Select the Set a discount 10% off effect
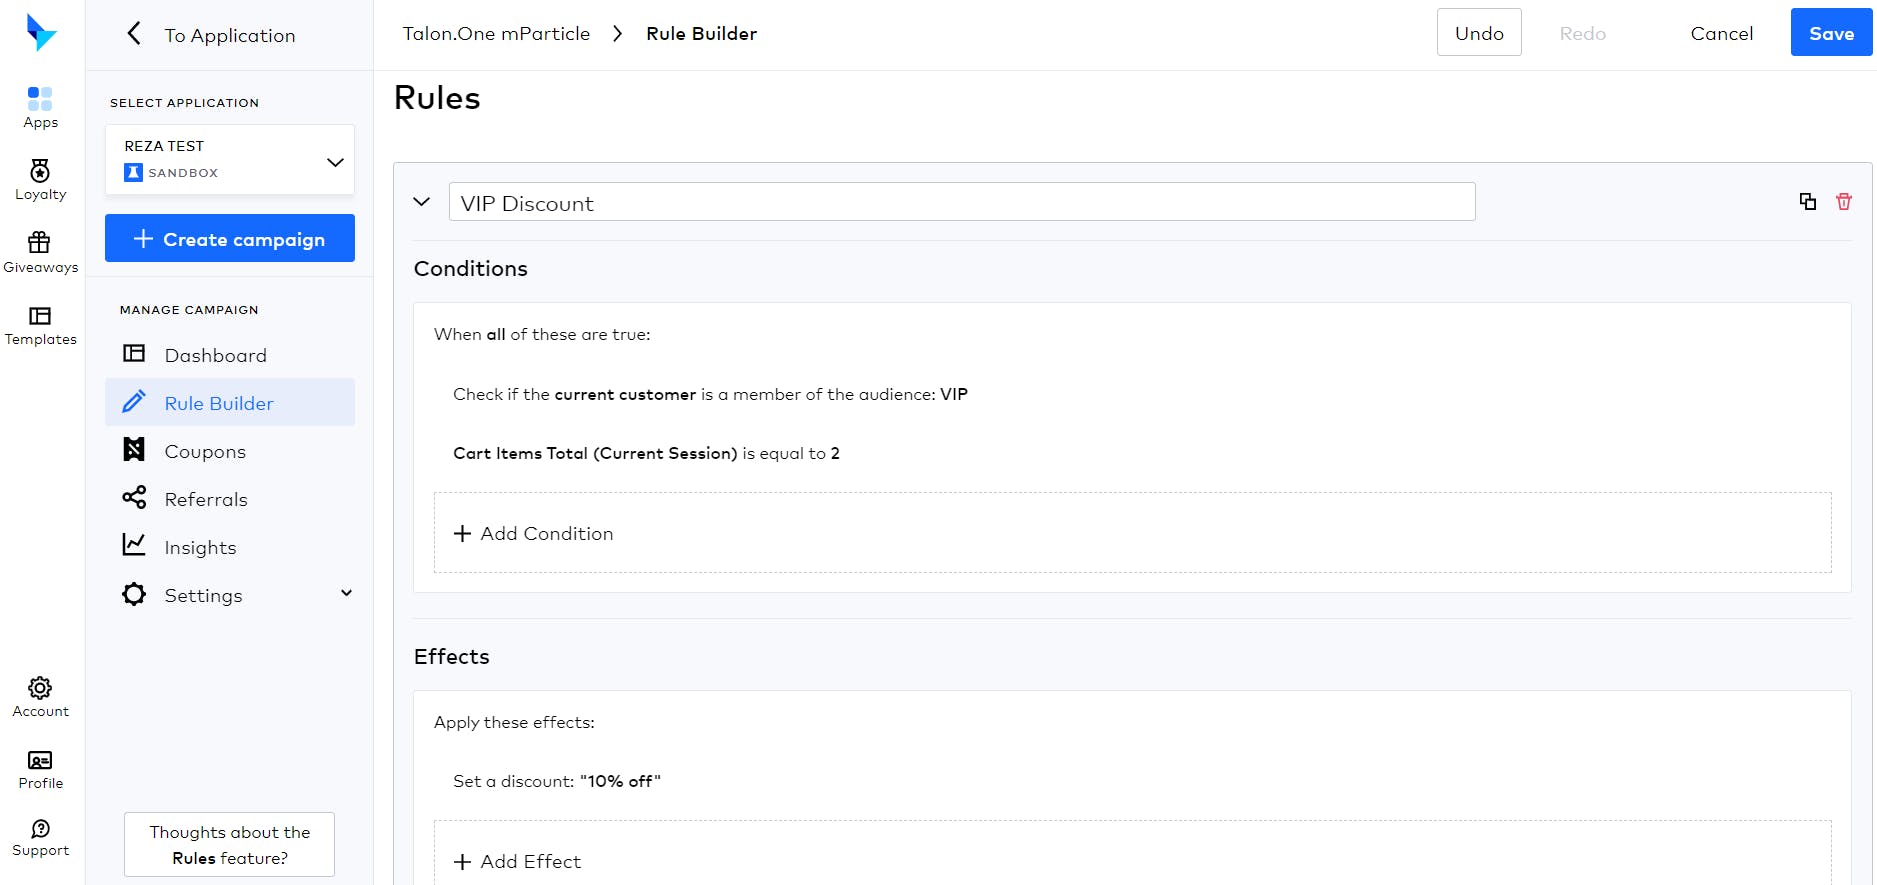The image size is (1877, 885). point(557,781)
